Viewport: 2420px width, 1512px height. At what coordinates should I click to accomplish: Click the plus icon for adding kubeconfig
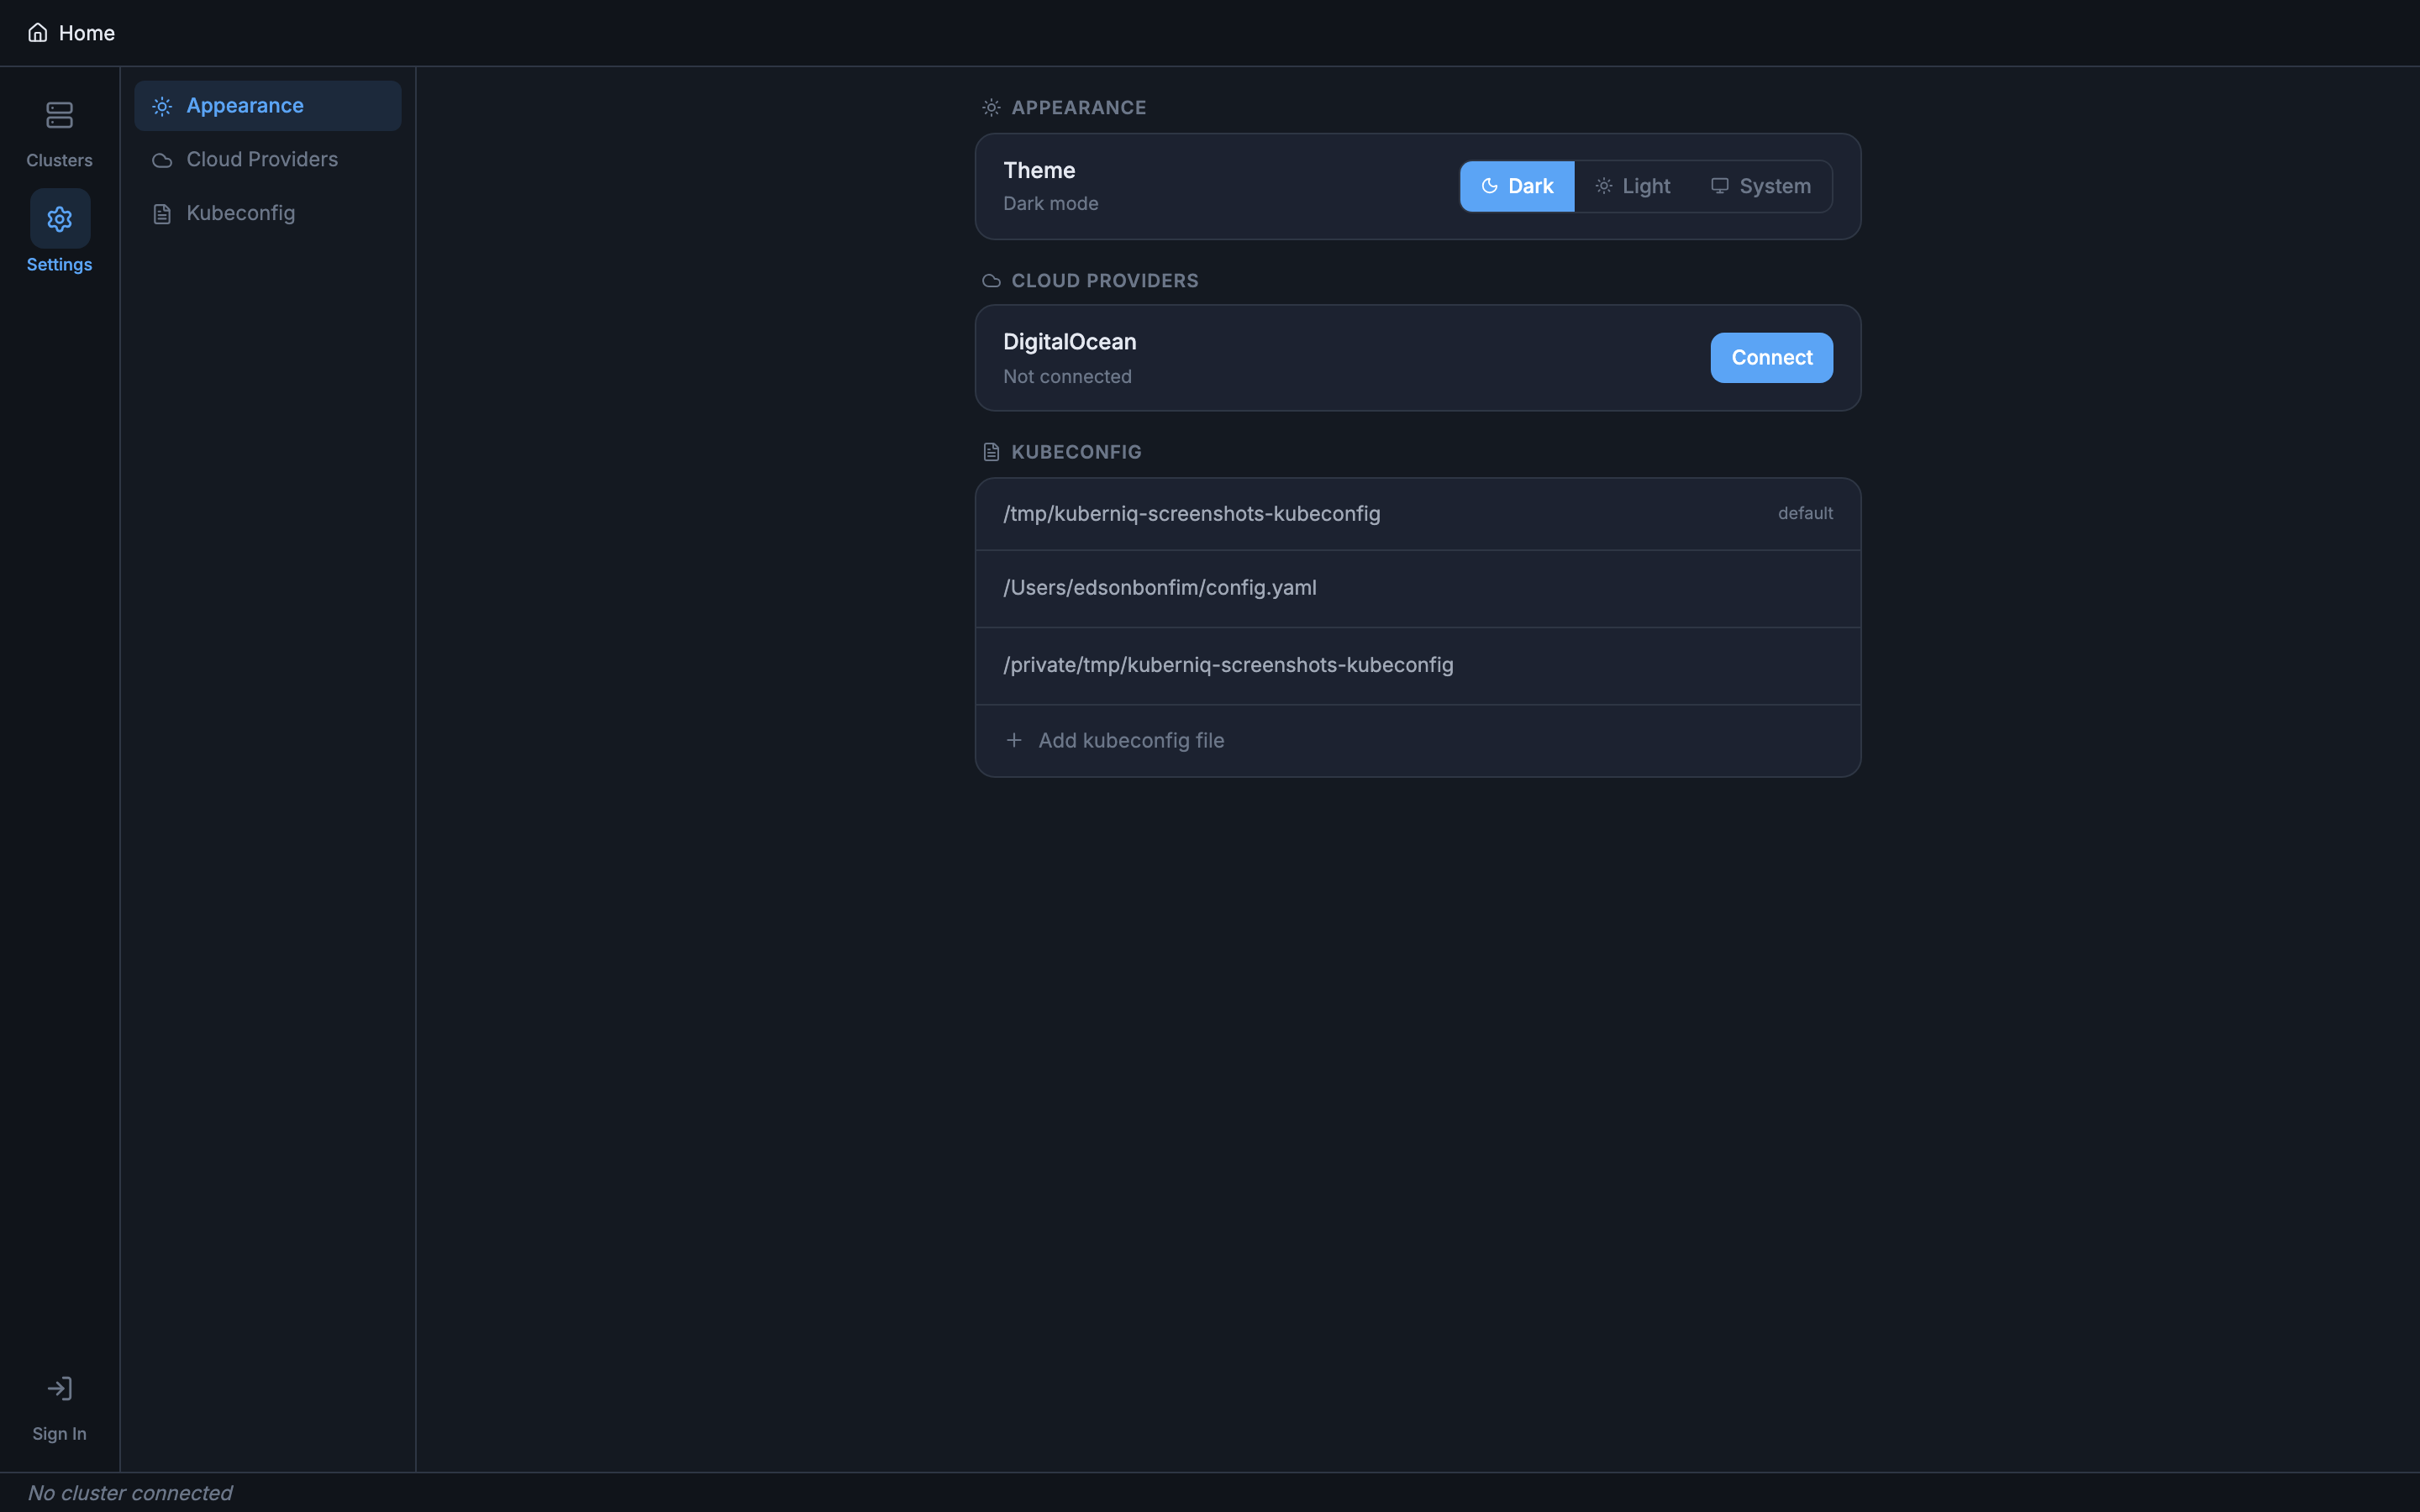point(1014,740)
